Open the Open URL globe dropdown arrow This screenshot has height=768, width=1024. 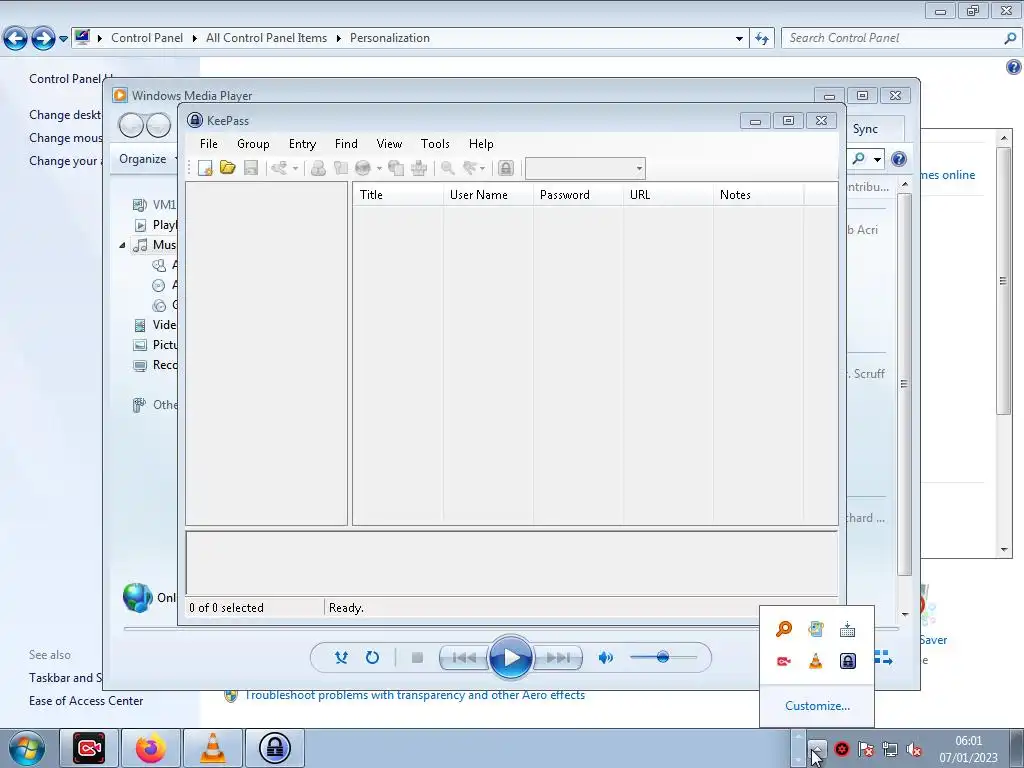point(379,168)
